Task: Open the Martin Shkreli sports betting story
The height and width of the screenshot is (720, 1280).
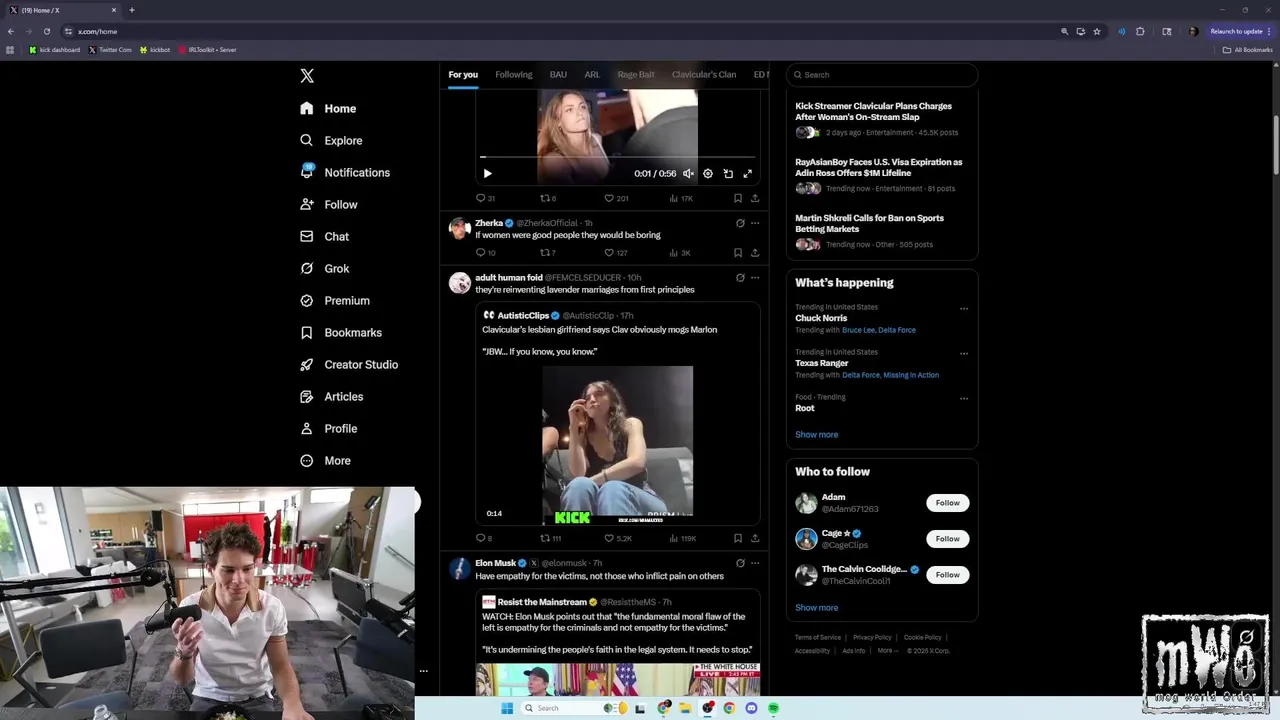Action: click(x=881, y=233)
